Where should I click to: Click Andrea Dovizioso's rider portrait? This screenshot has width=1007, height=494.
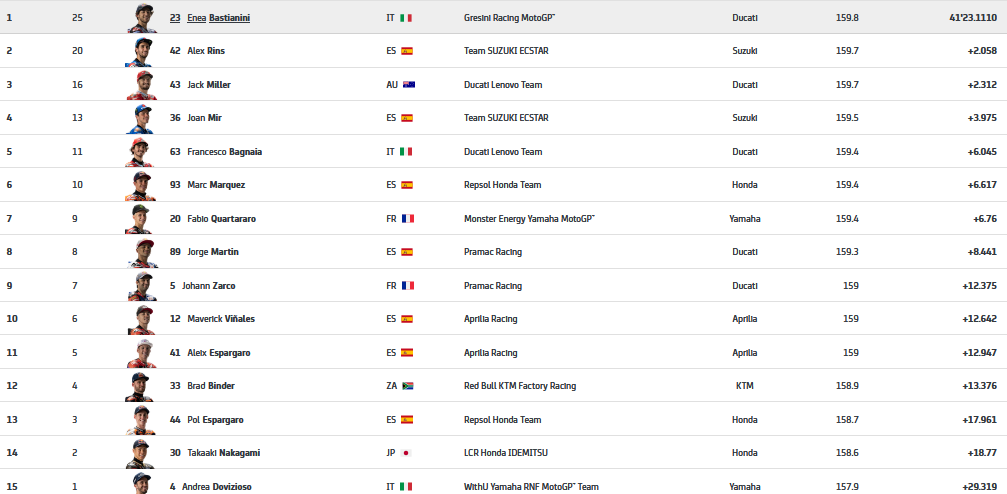(x=141, y=483)
